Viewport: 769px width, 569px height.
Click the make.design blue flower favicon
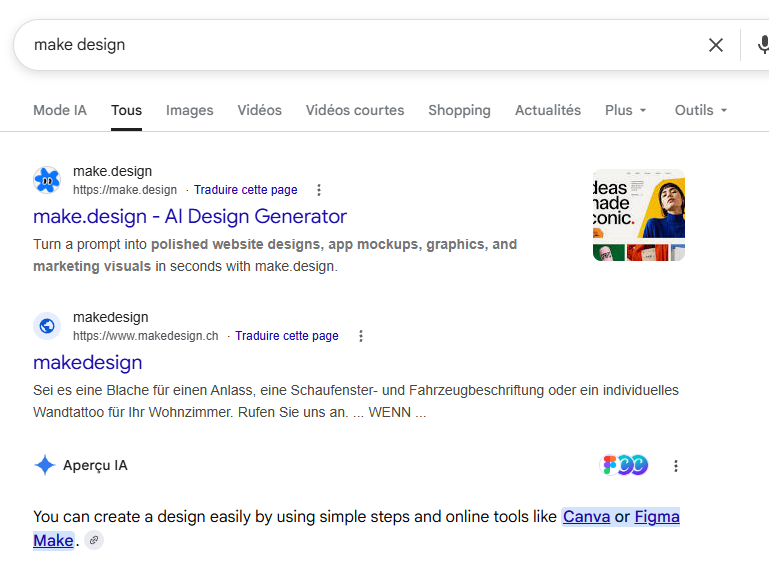(47, 180)
